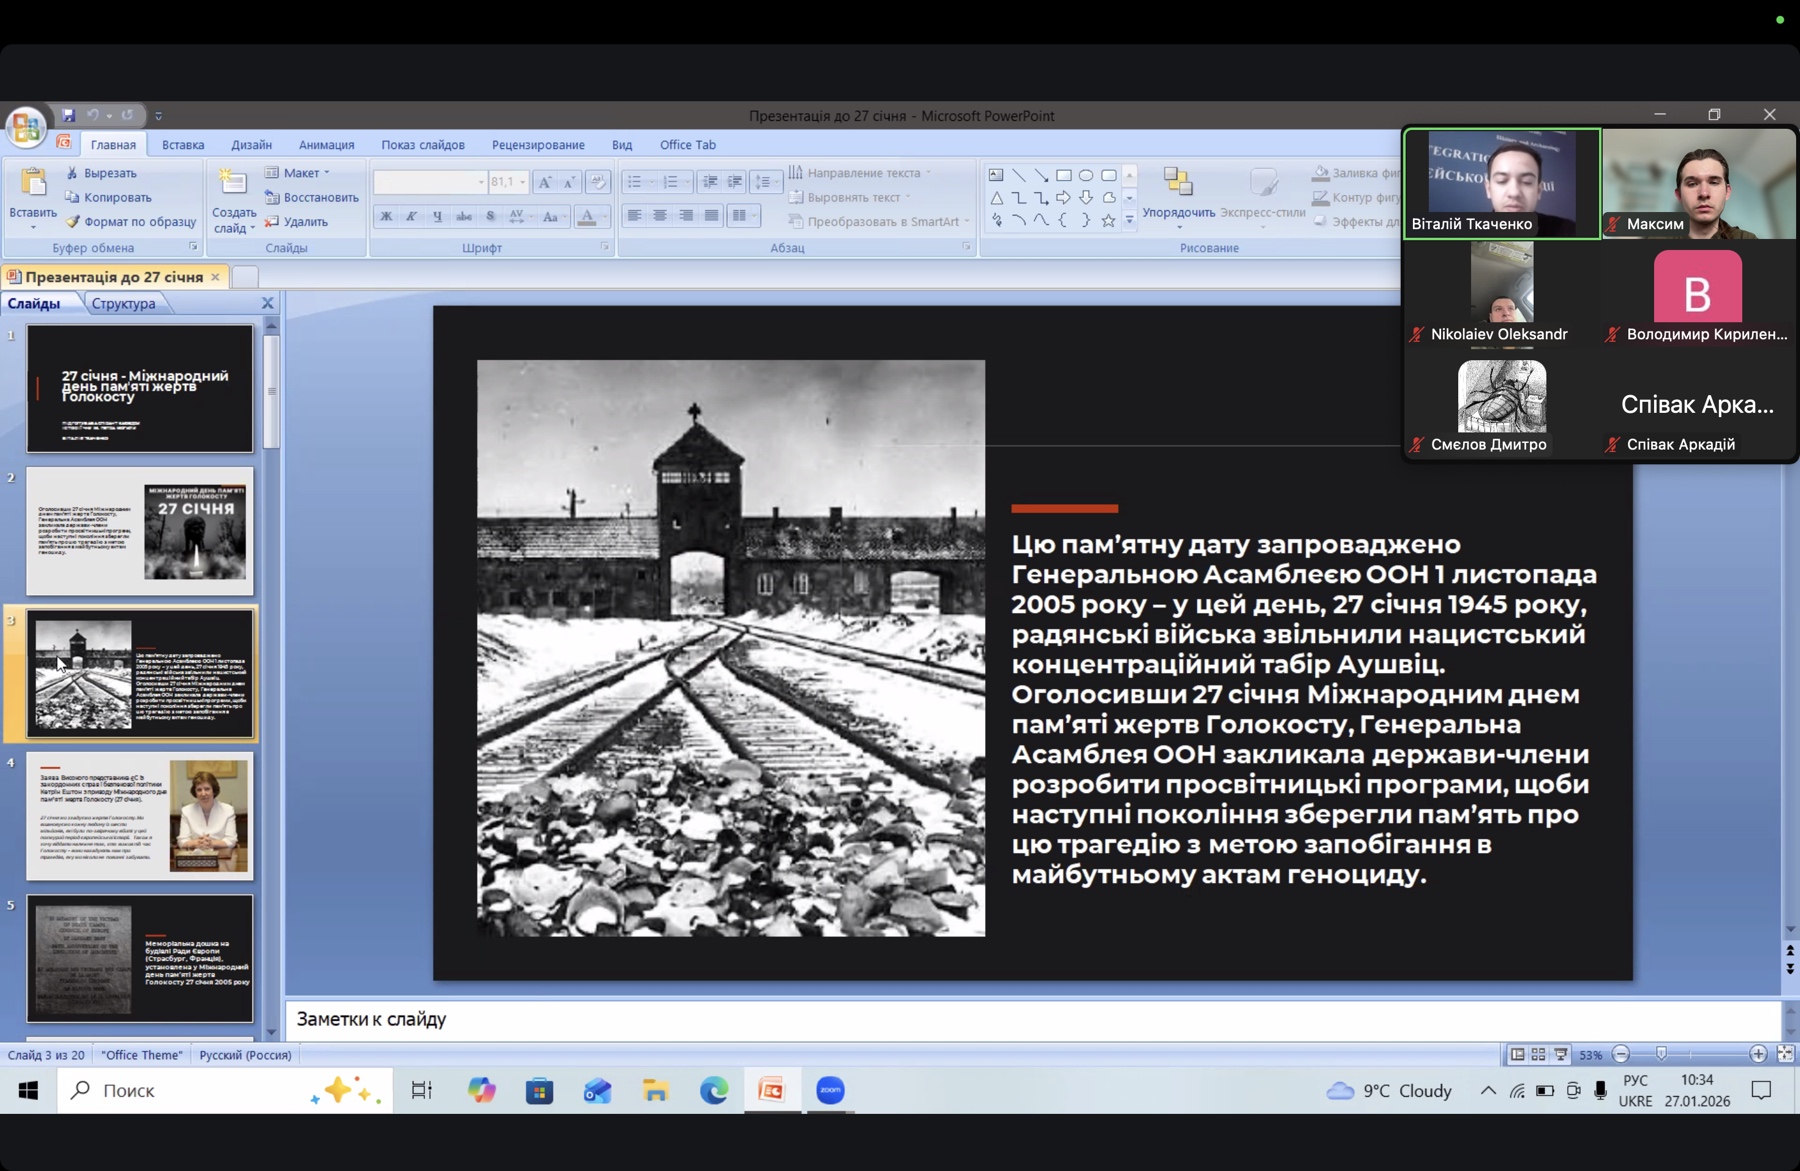The image size is (1800, 1171).
Task: Click the zoom slider handle
Action: [x=1661, y=1054]
